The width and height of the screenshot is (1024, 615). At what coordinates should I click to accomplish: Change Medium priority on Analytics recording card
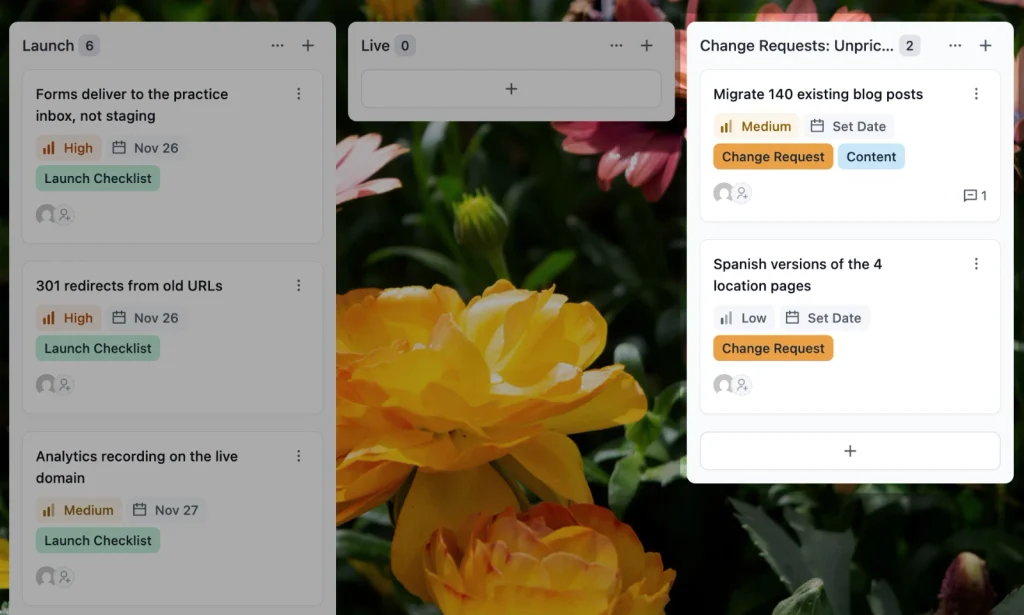[x=78, y=510]
